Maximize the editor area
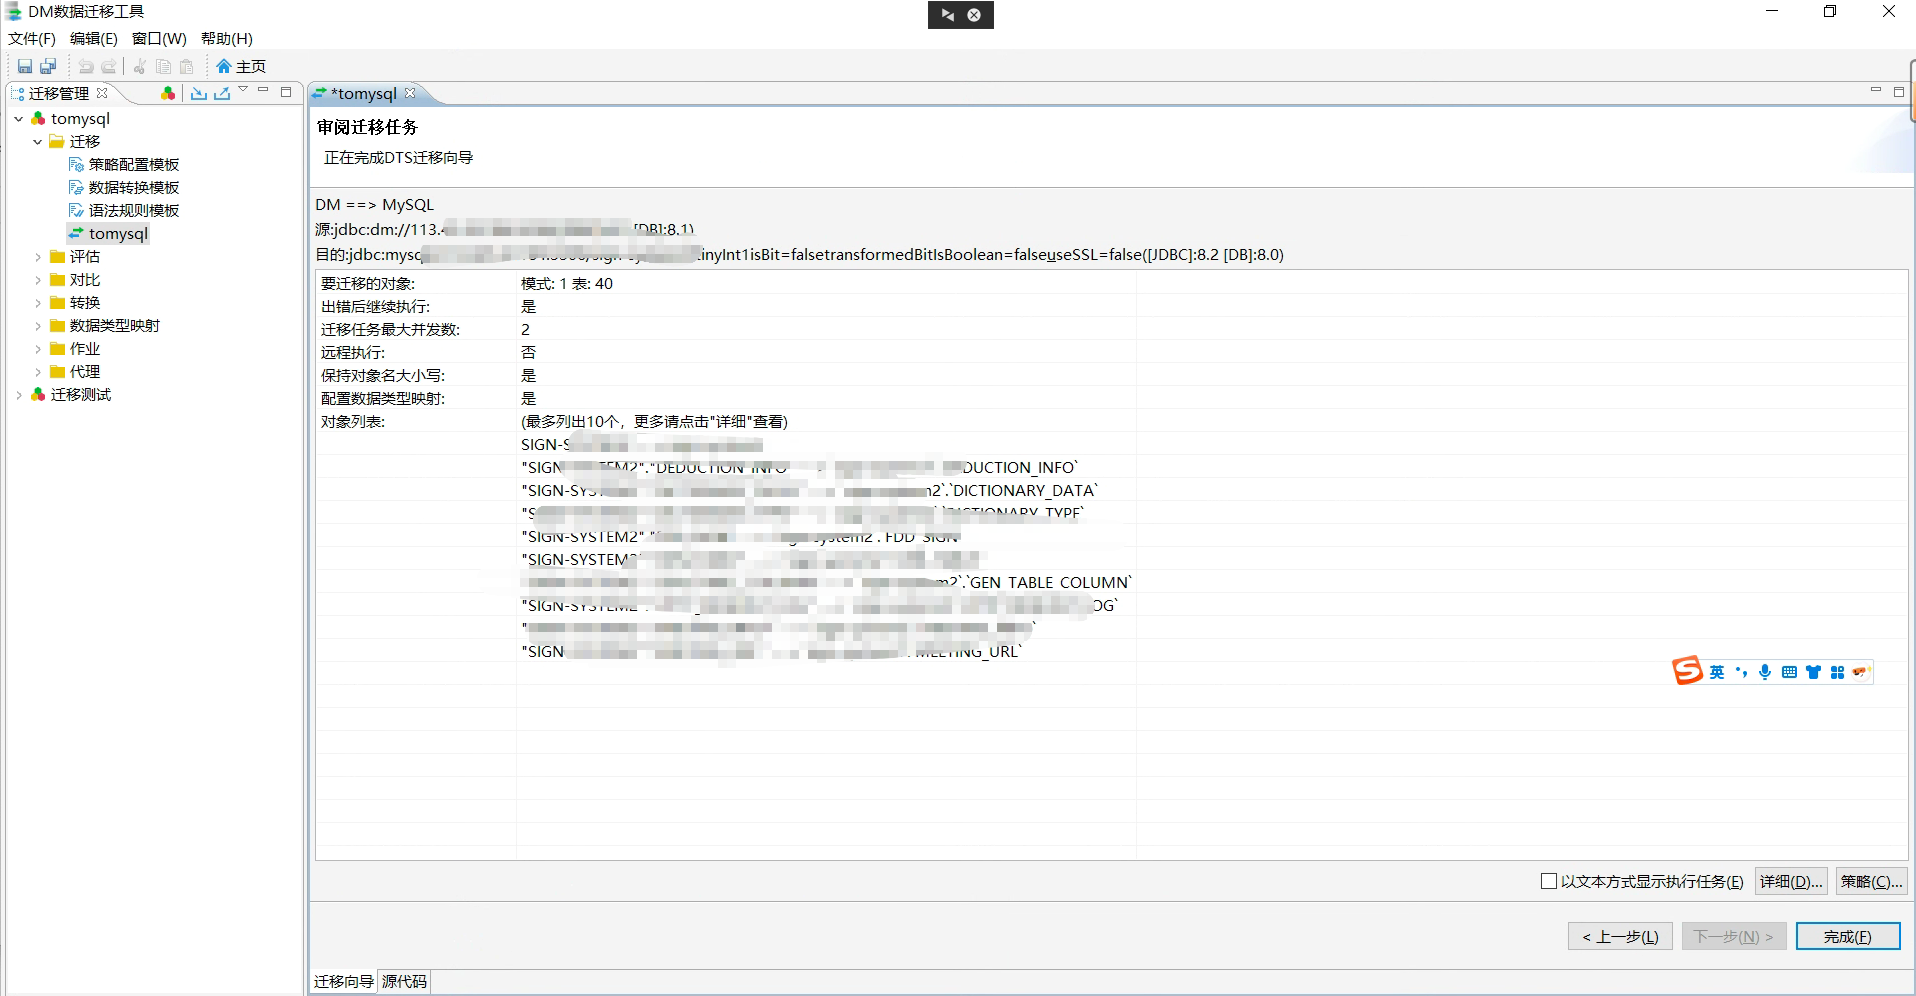 coord(1899,92)
